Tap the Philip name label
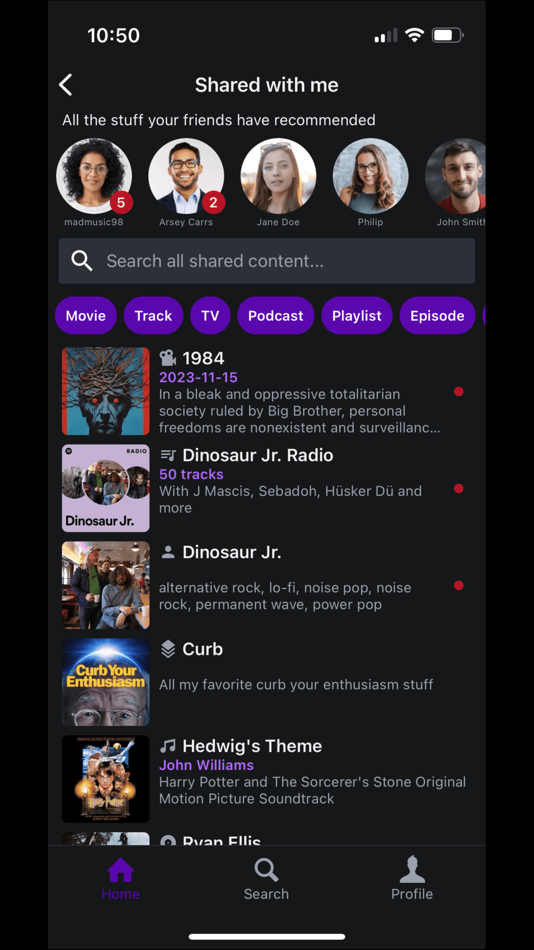The width and height of the screenshot is (534, 950). (370, 222)
